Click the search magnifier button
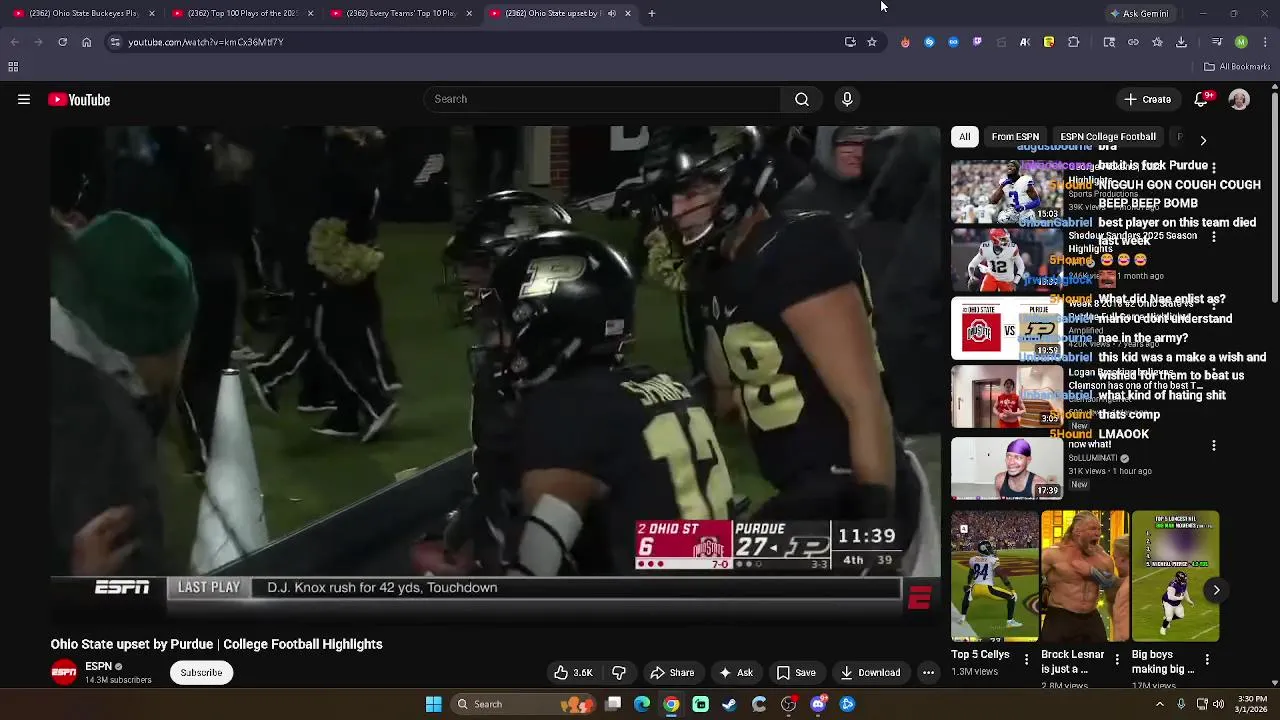Image resolution: width=1280 pixels, height=720 pixels. (x=802, y=99)
